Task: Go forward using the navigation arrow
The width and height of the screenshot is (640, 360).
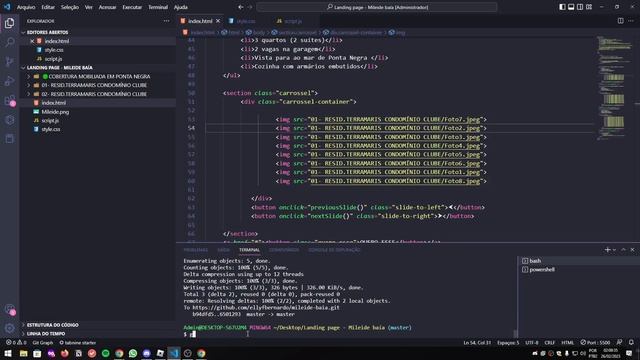Action: point(250,7)
